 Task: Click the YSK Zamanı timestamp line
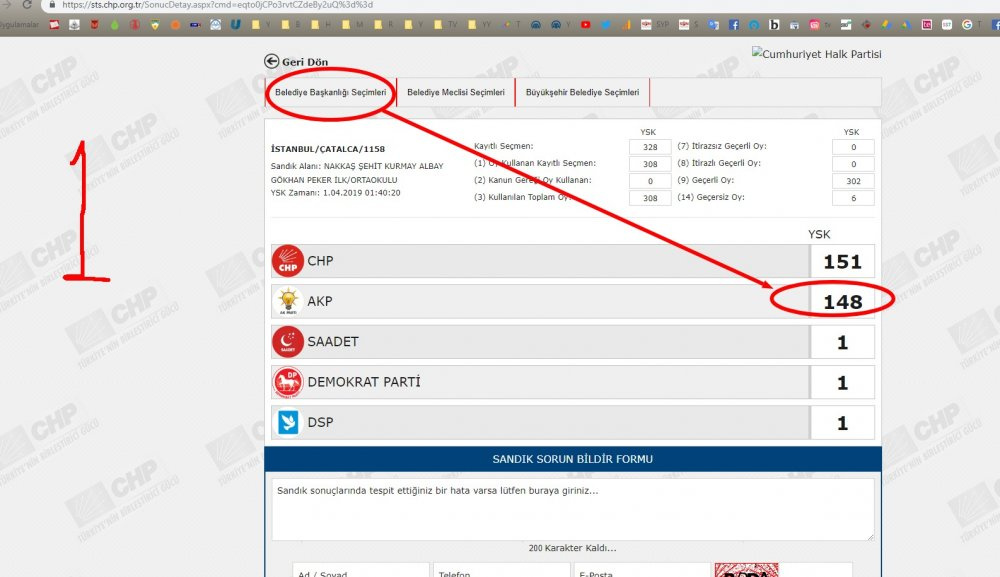(x=335, y=193)
